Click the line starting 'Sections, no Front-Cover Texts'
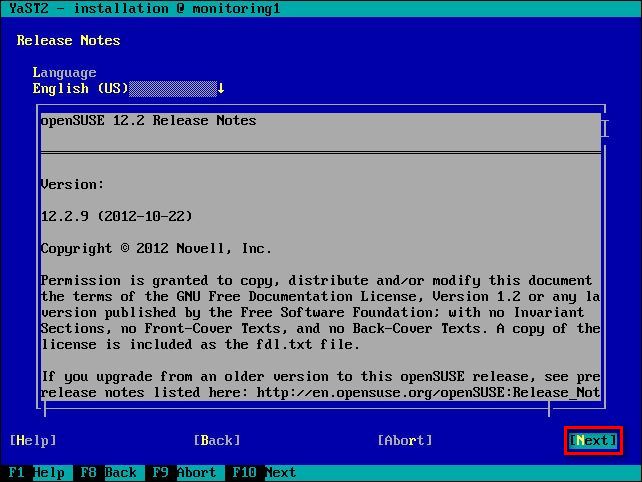This screenshot has height=482, width=642. pyautogui.click(x=321, y=328)
